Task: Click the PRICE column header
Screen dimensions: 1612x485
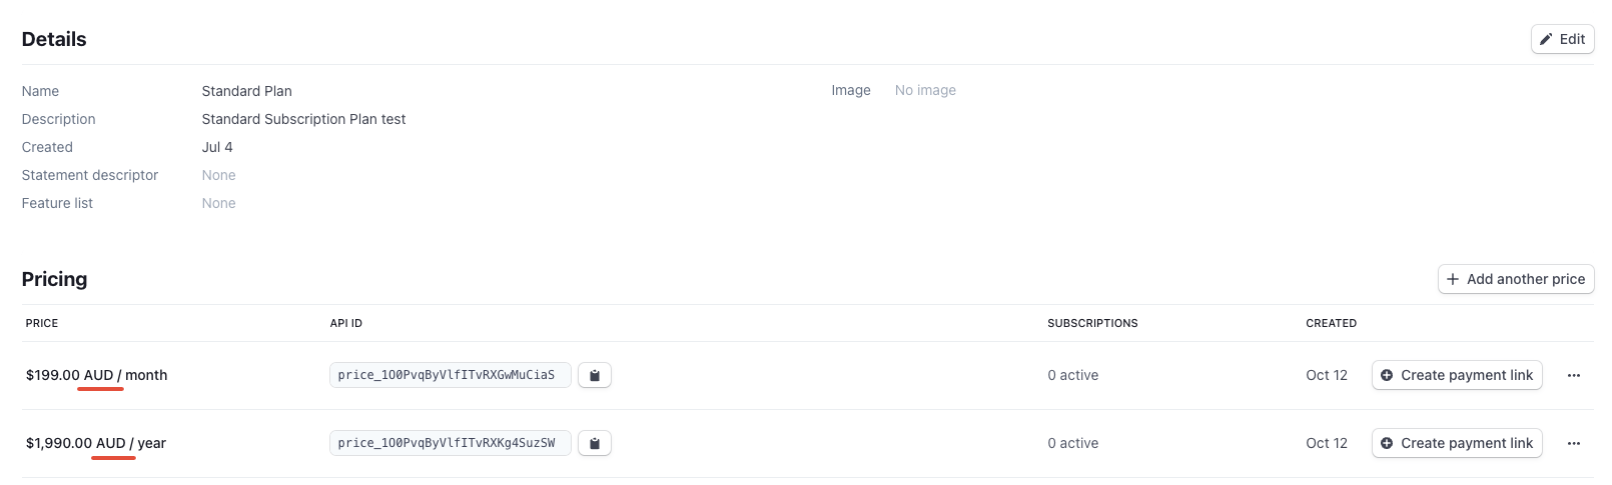Action: pos(42,323)
